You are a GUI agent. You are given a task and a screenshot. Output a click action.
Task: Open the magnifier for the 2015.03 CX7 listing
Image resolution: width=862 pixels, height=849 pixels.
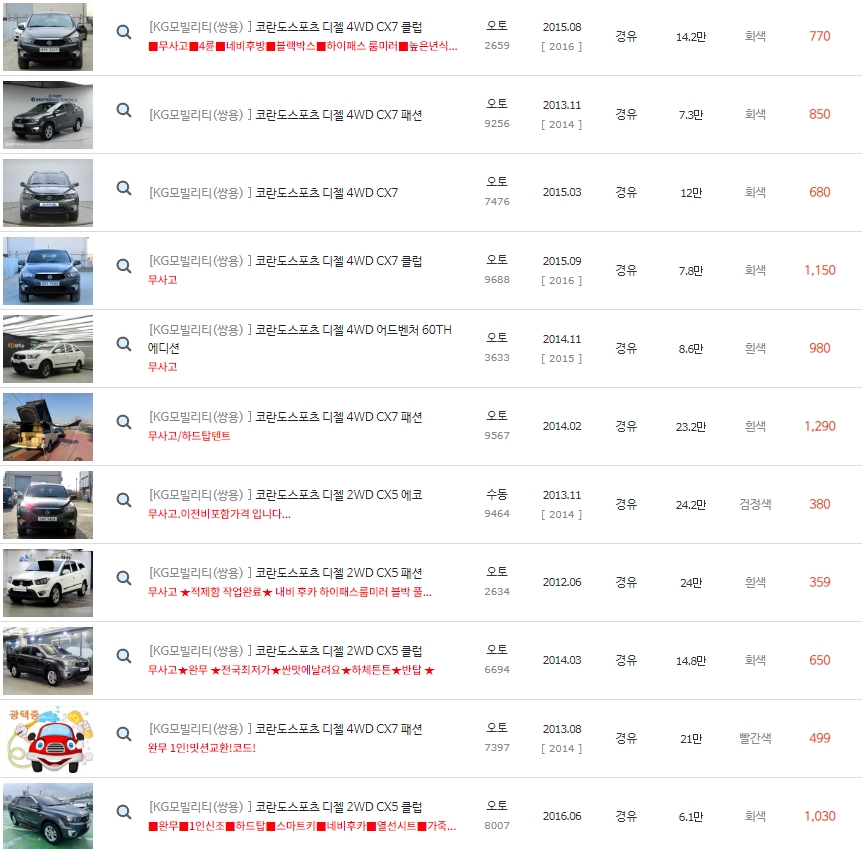124,185
